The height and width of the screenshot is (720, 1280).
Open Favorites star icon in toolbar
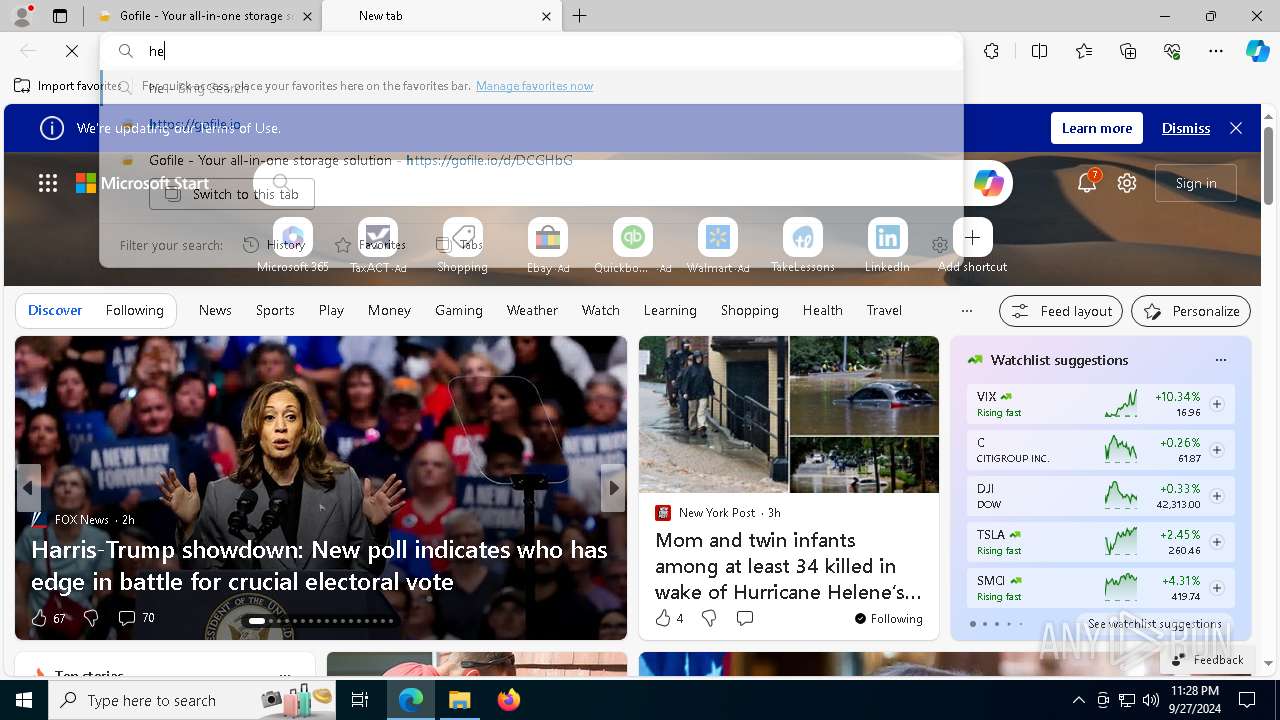(x=1084, y=51)
